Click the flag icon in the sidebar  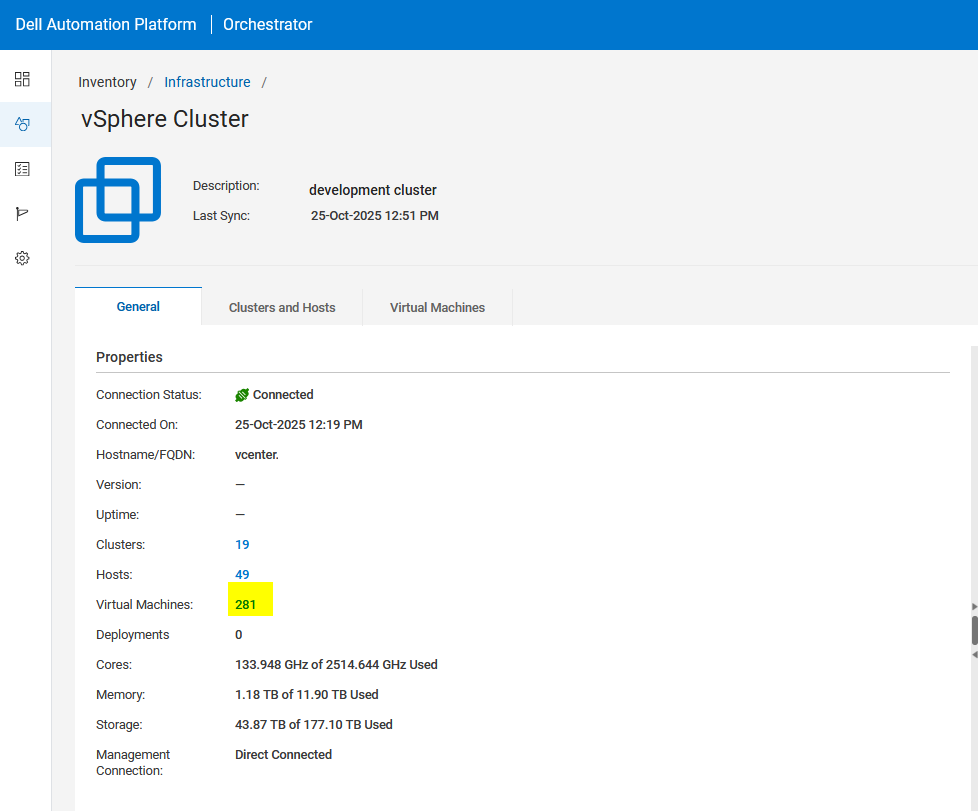[22, 213]
